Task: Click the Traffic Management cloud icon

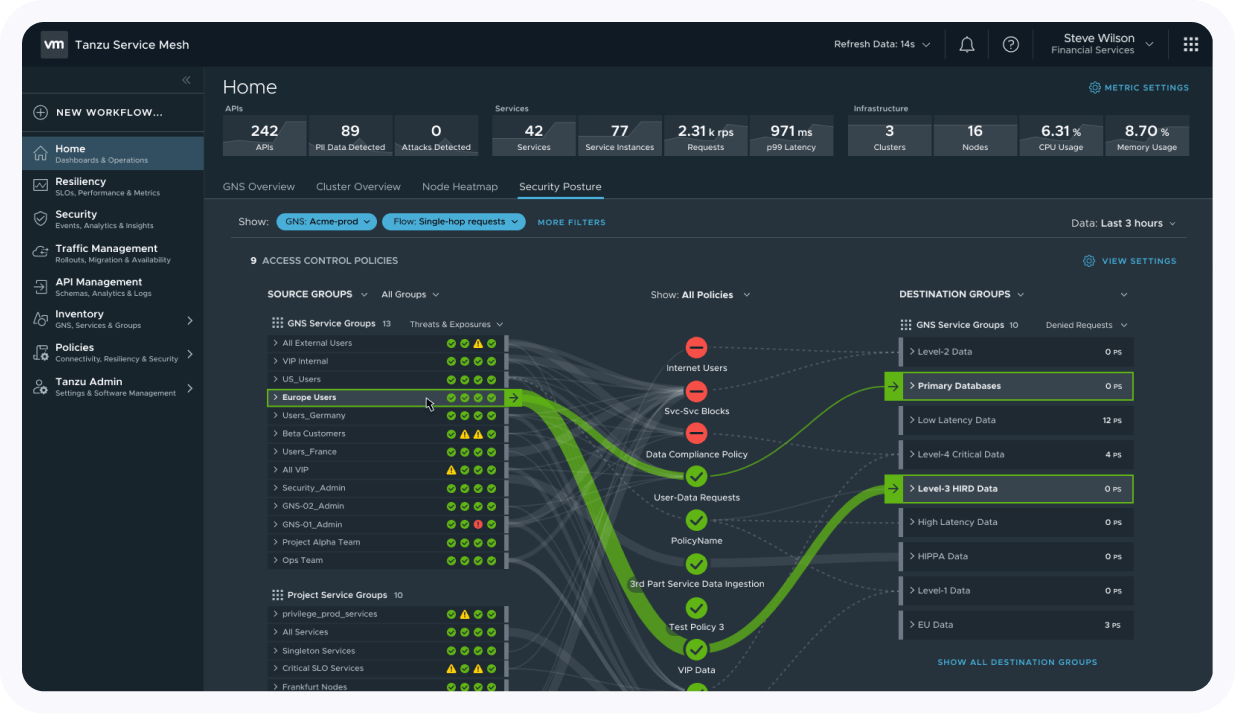Action: click(x=41, y=252)
